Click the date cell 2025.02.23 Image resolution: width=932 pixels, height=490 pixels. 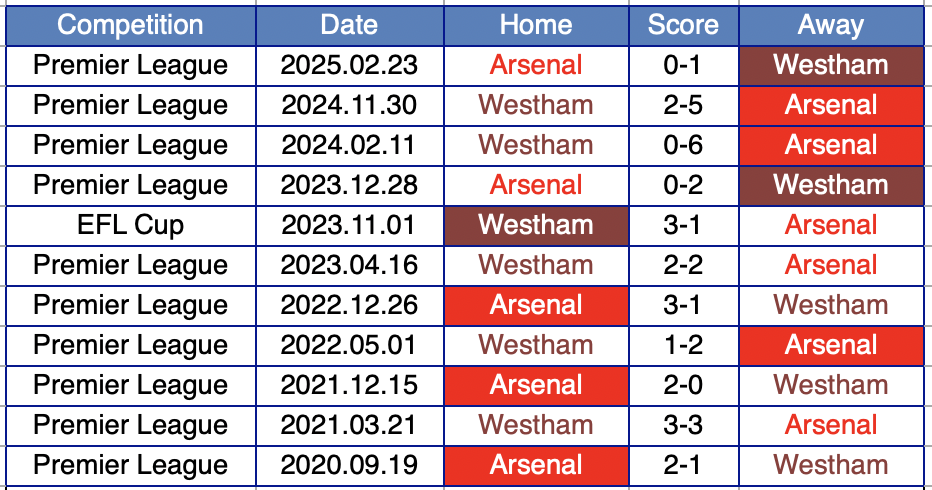349,65
